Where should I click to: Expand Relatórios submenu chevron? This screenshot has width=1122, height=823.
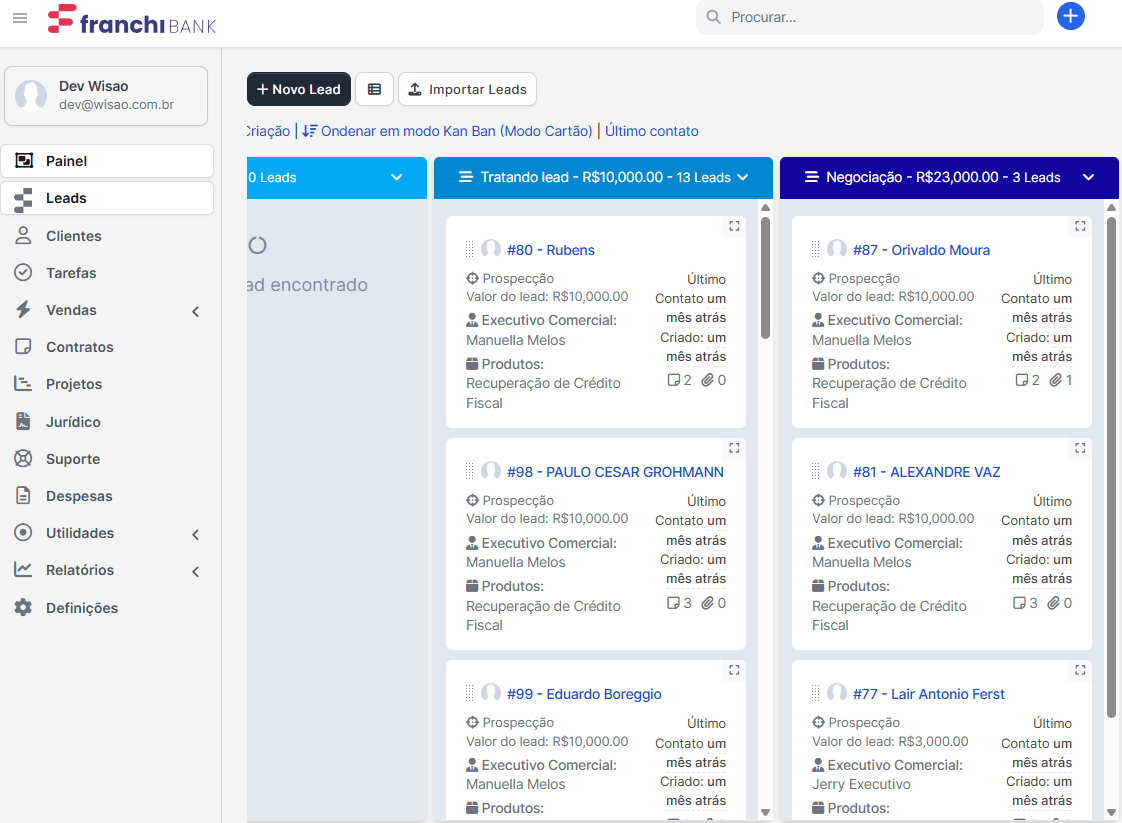[195, 571]
